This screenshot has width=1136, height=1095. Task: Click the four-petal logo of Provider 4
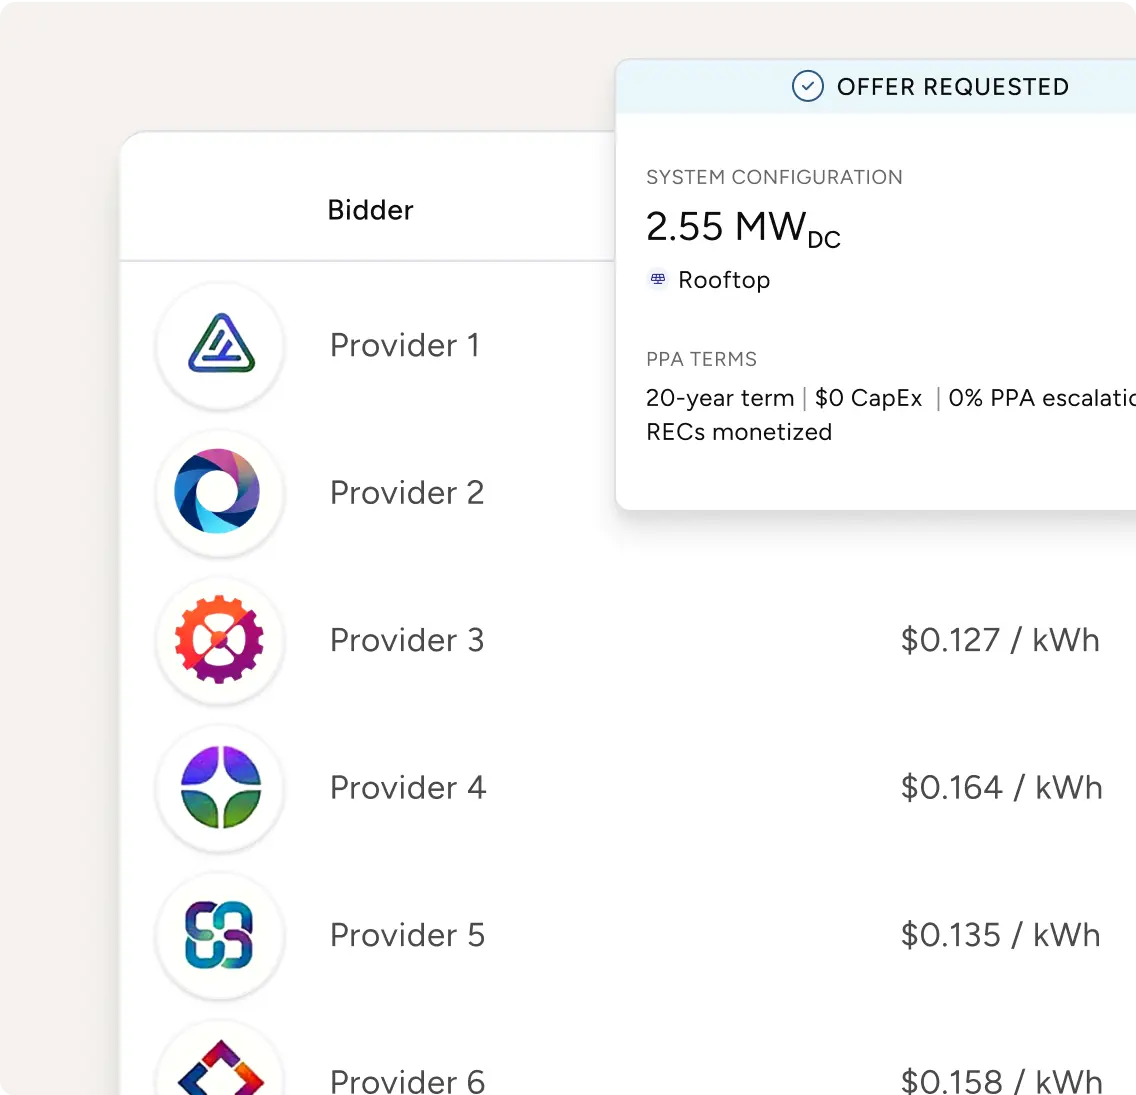219,787
